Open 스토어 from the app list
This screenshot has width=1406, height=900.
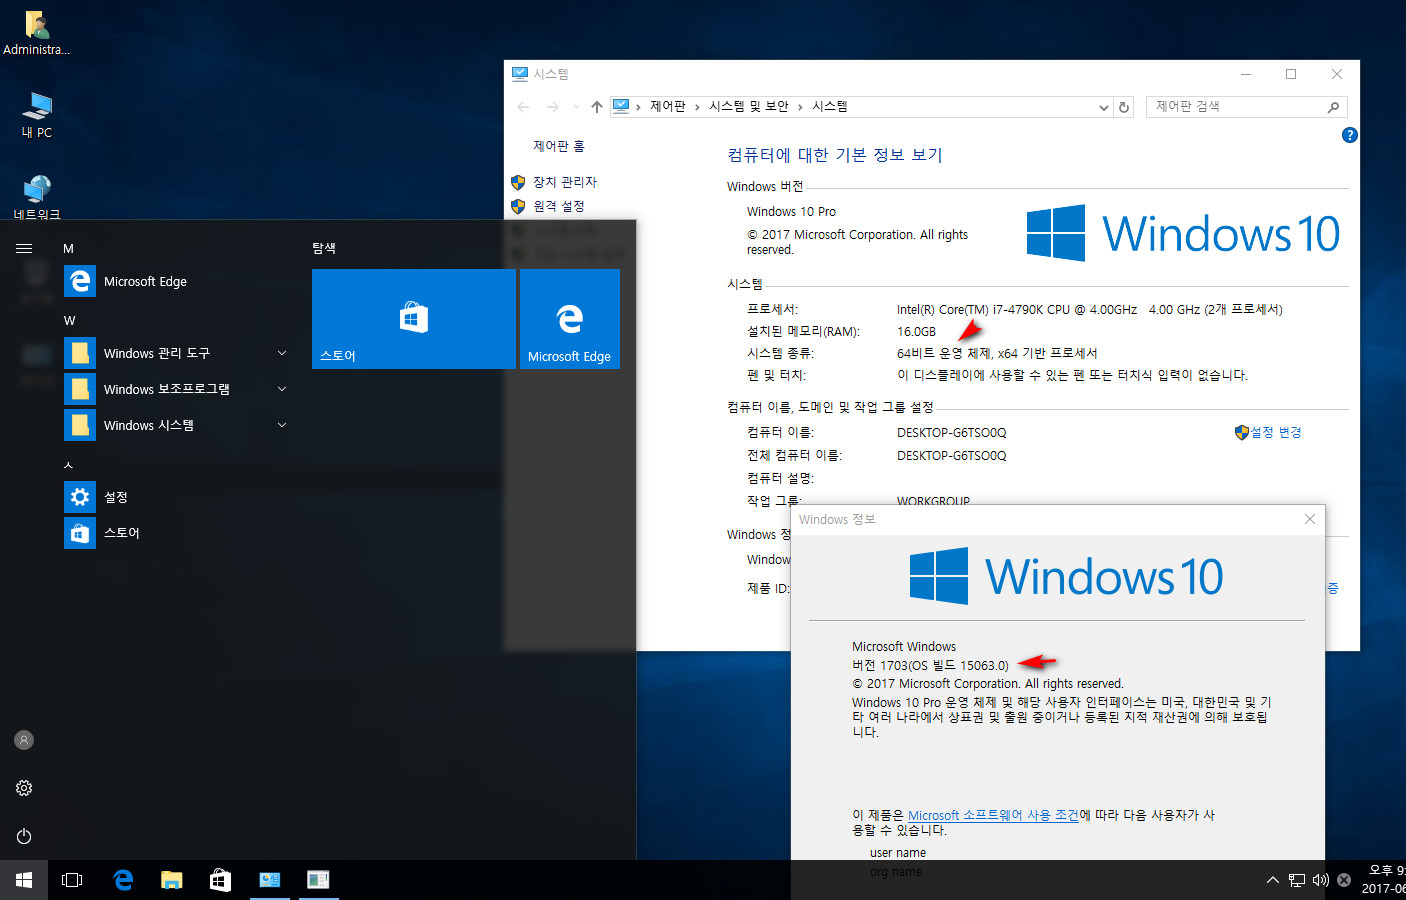tap(180, 533)
